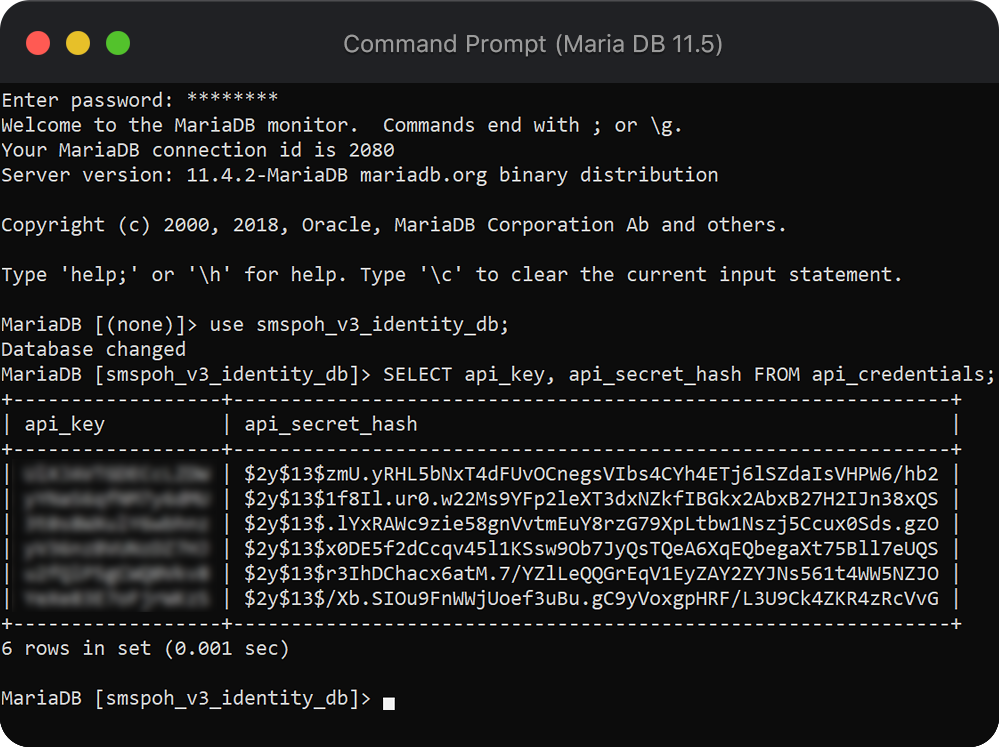This screenshot has width=999, height=747.
Task: Click the hash starting with $2y$13$1f8Il
Action: tap(591, 499)
